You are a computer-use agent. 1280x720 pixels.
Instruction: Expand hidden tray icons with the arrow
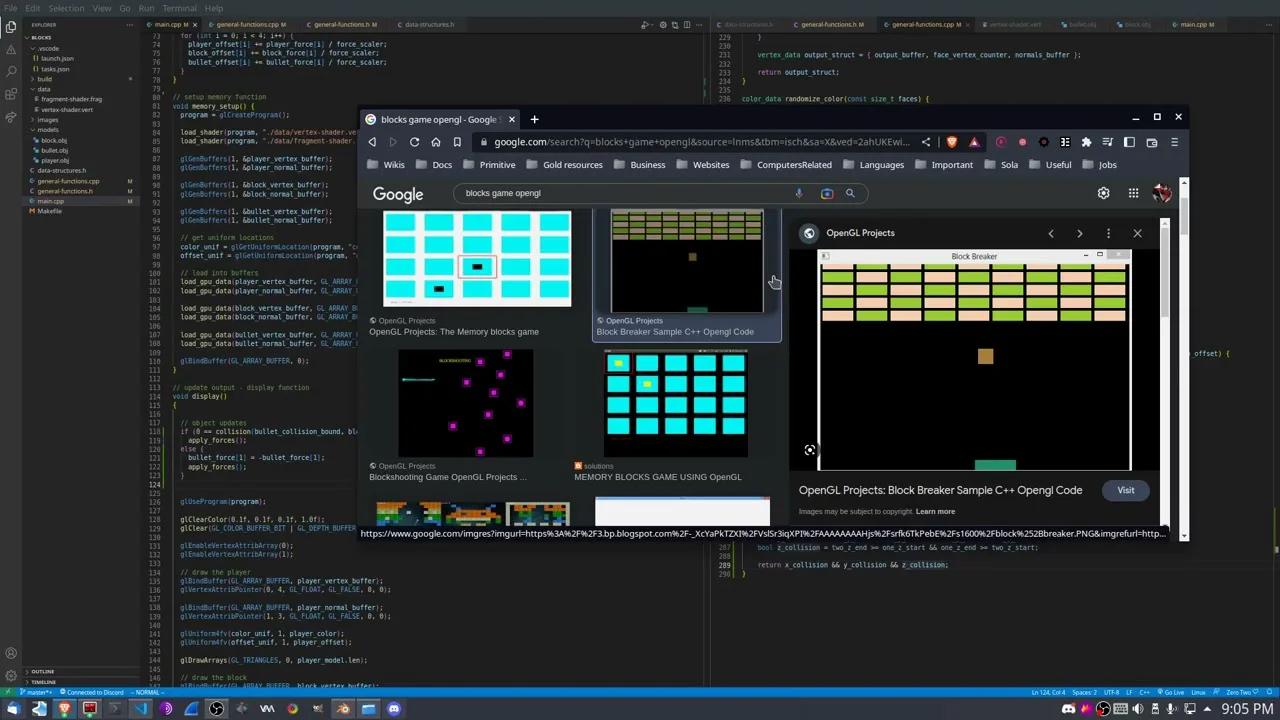coord(1207,709)
